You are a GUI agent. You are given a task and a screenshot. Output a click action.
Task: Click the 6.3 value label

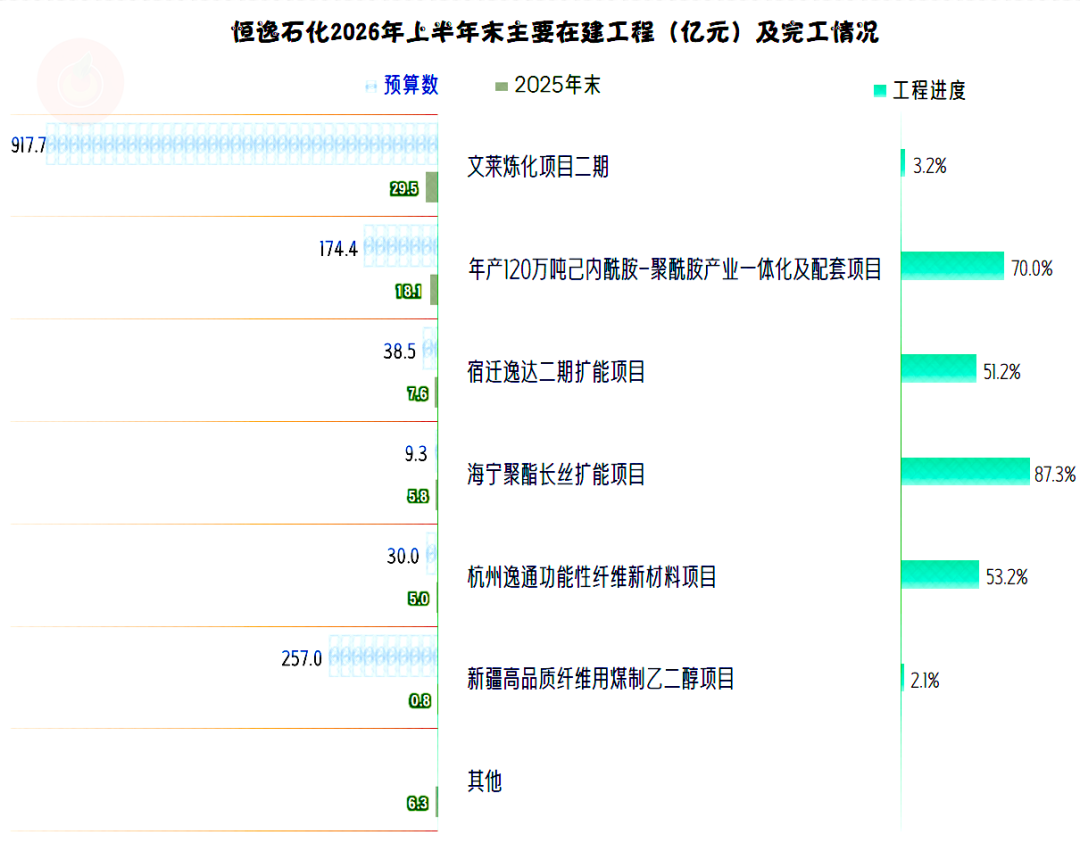(x=418, y=803)
